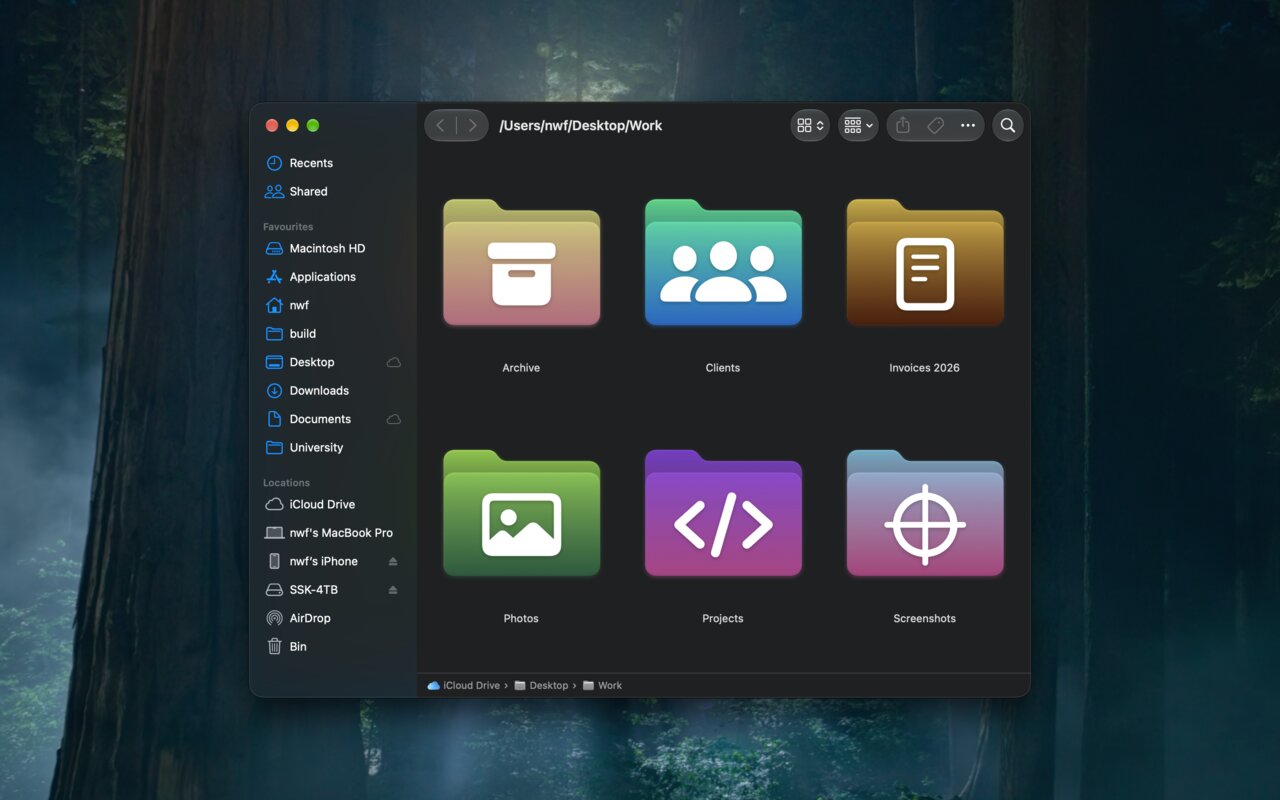Viewport: 1280px width, 800px height.
Task: Click the Screenshots folder name label
Action: pos(925,619)
